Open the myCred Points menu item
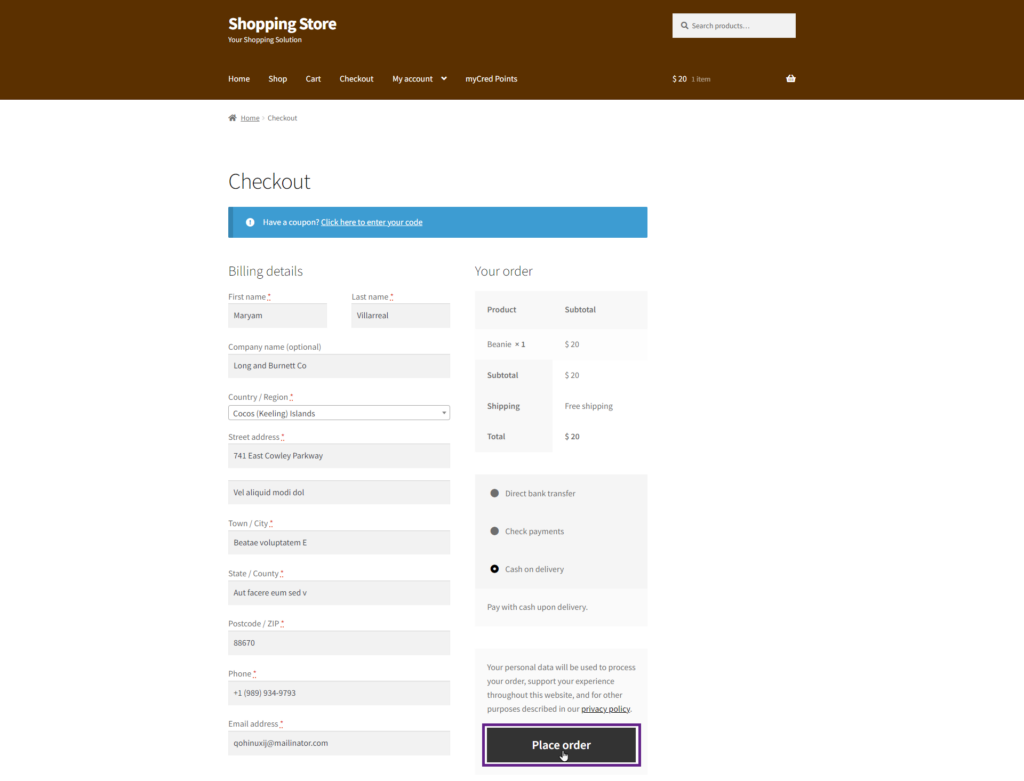The width and height of the screenshot is (1024, 781). pyautogui.click(x=491, y=79)
